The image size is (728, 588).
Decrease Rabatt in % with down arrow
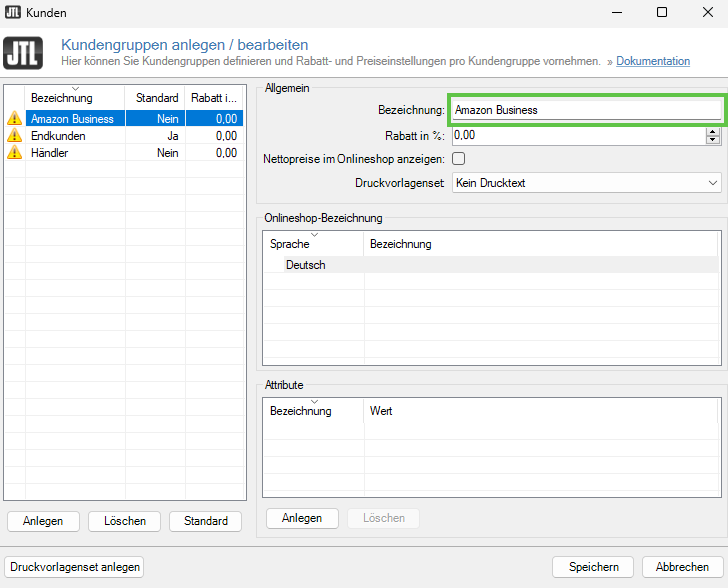coord(712,140)
